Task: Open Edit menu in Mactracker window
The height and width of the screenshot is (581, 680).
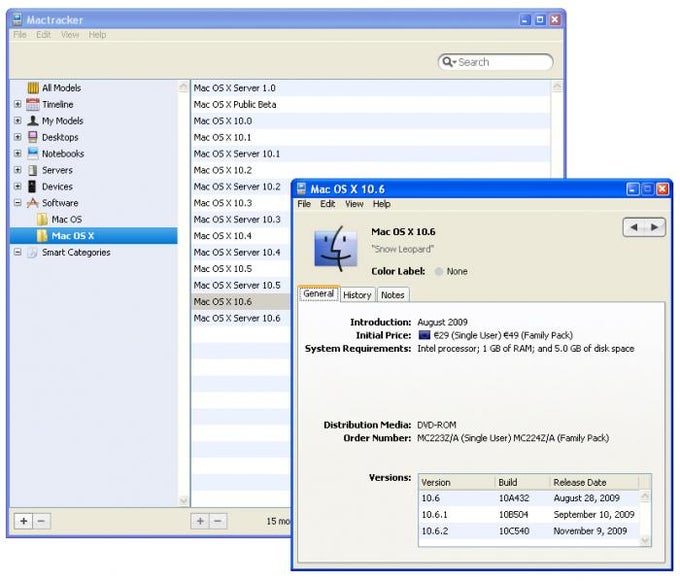Action: [x=43, y=35]
